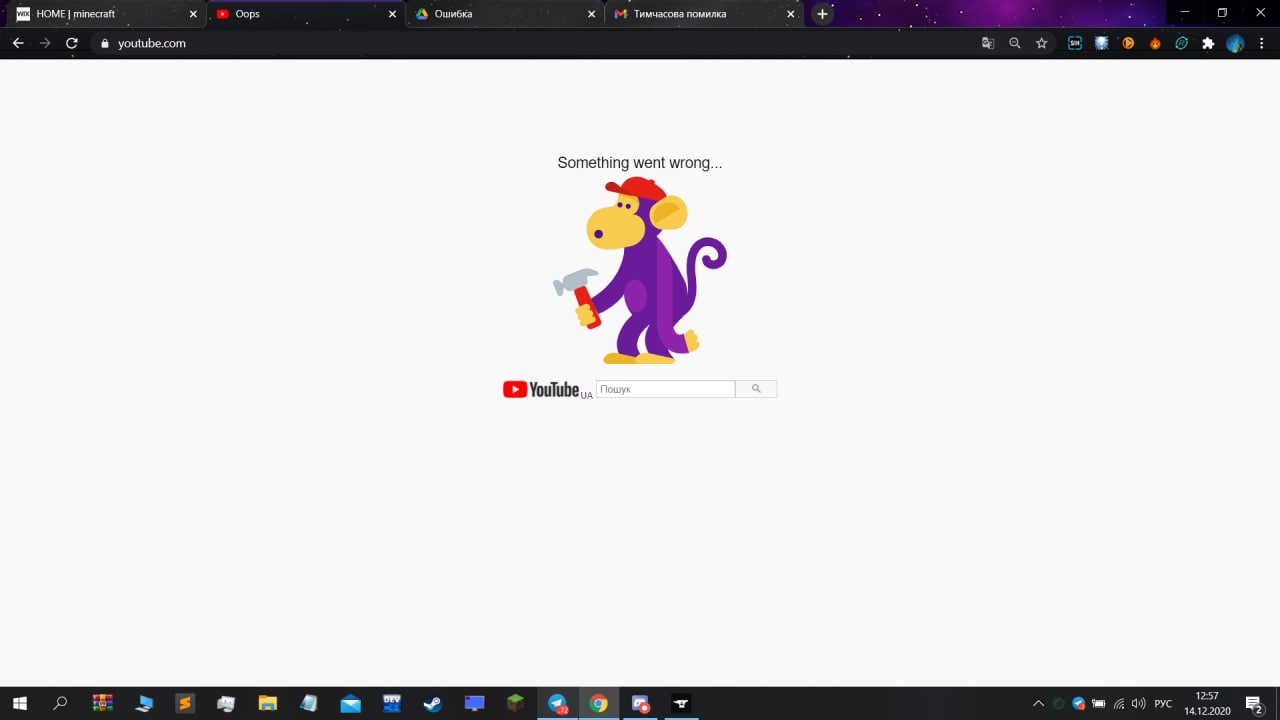The width and height of the screenshot is (1280, 720).
Task: Click the purple monkey with hammer illustration
Action: (x=640, y=270)
